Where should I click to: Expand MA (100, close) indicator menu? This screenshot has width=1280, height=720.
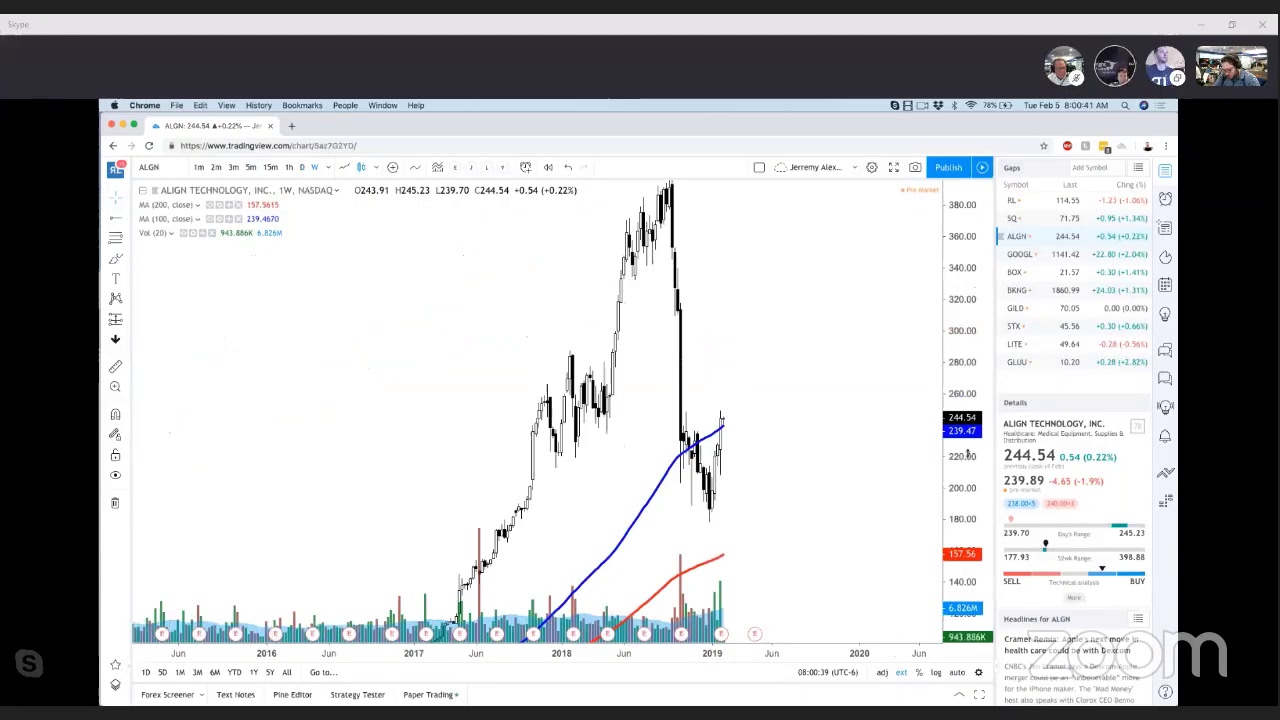pyautogui.click(x=198, y=219)
